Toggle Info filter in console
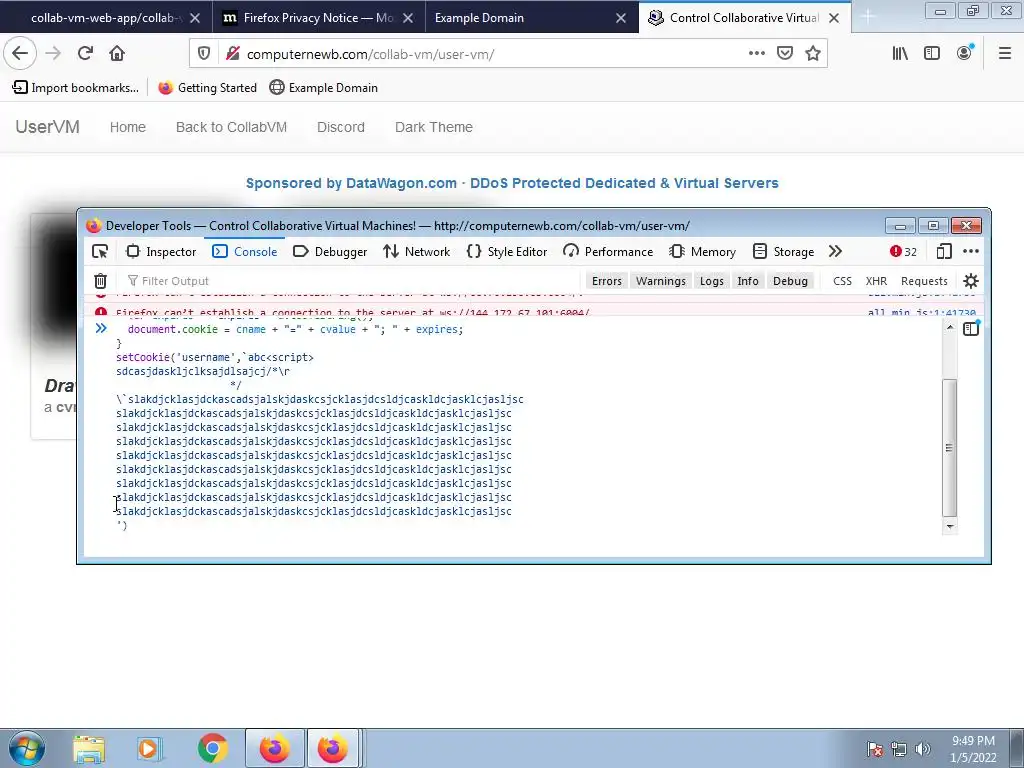The image size is (1024, 768). 748,281
